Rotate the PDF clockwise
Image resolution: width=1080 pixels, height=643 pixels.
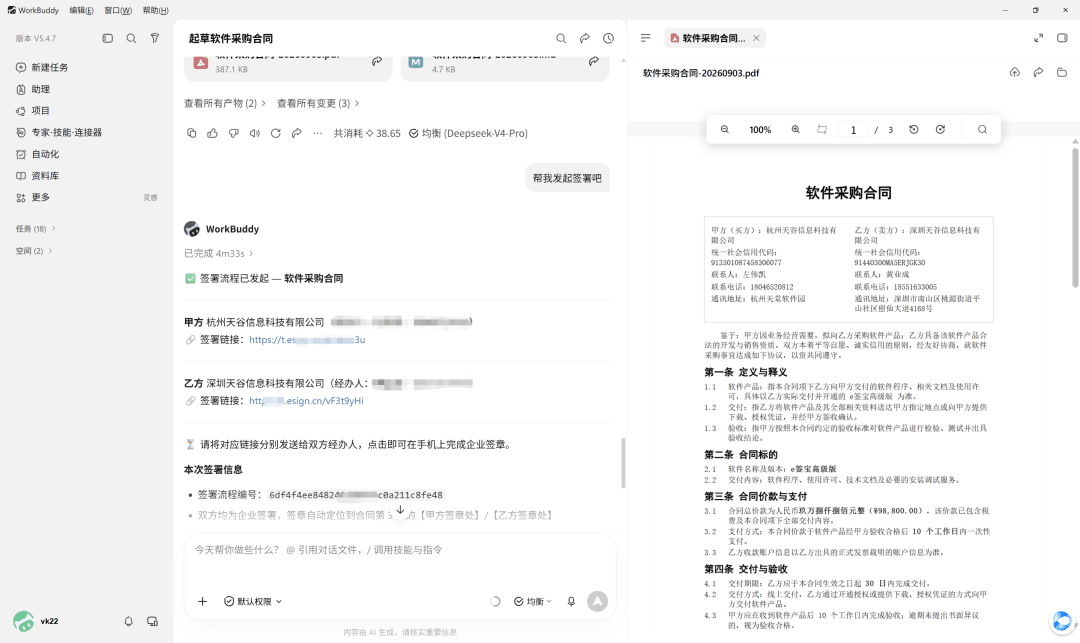click(x=940, y=129)
